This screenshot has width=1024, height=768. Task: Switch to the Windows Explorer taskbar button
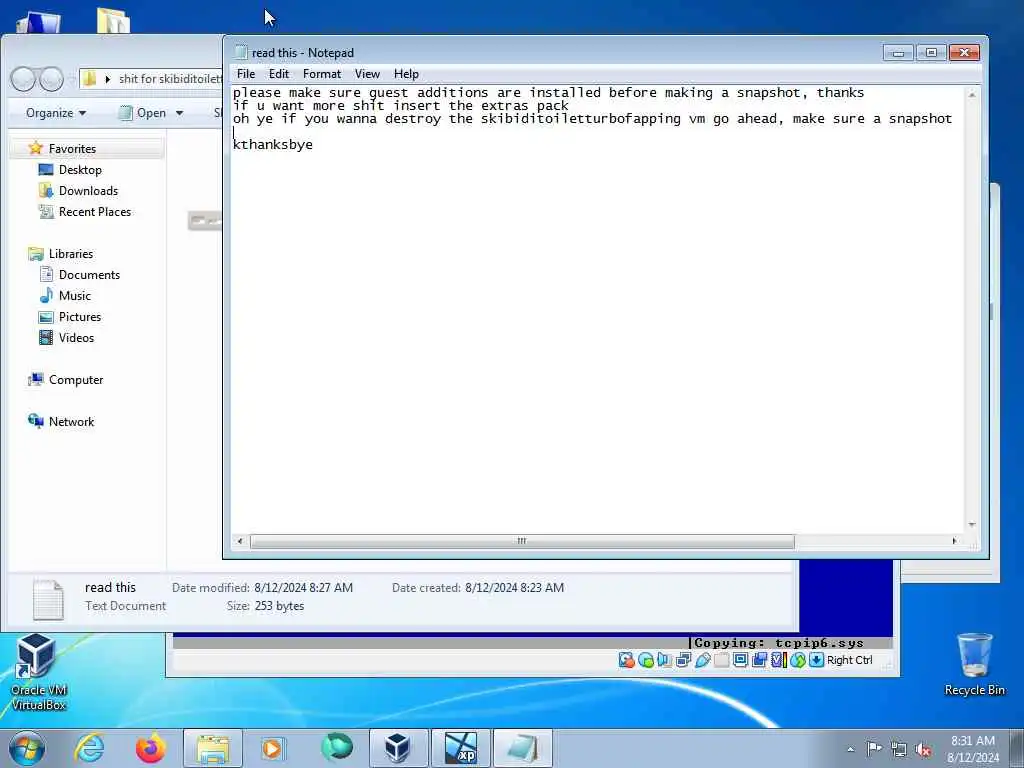[x=213, y=748]
